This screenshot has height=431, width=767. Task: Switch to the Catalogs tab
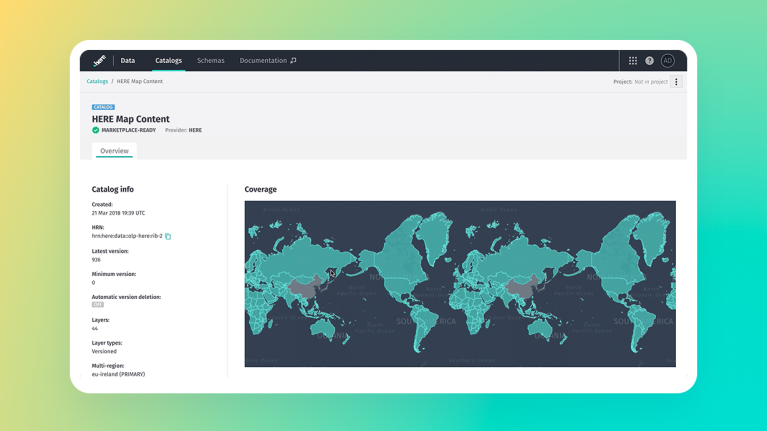[168, 61]
